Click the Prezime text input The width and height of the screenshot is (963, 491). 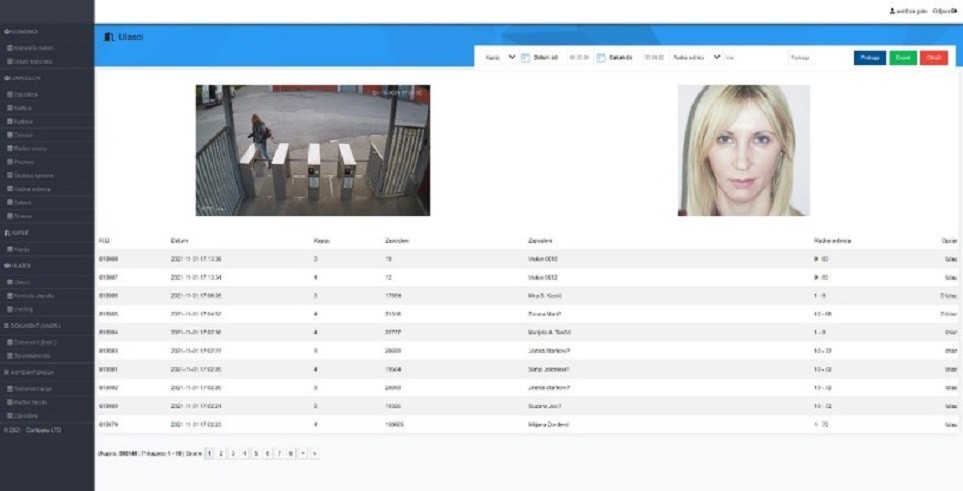[x=819, y=58]
